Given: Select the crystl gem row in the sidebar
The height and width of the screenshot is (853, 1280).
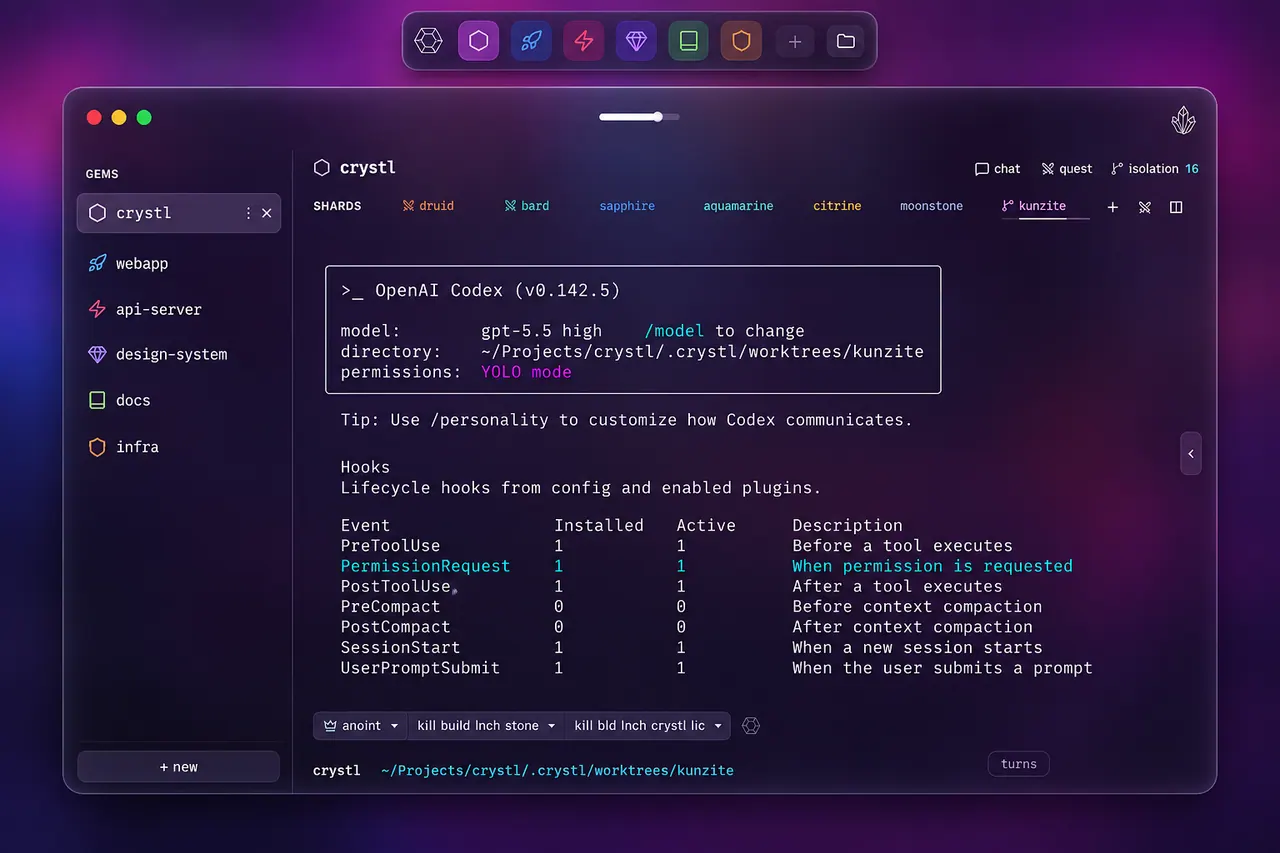Looking at the screenshot, I should 179,213.
